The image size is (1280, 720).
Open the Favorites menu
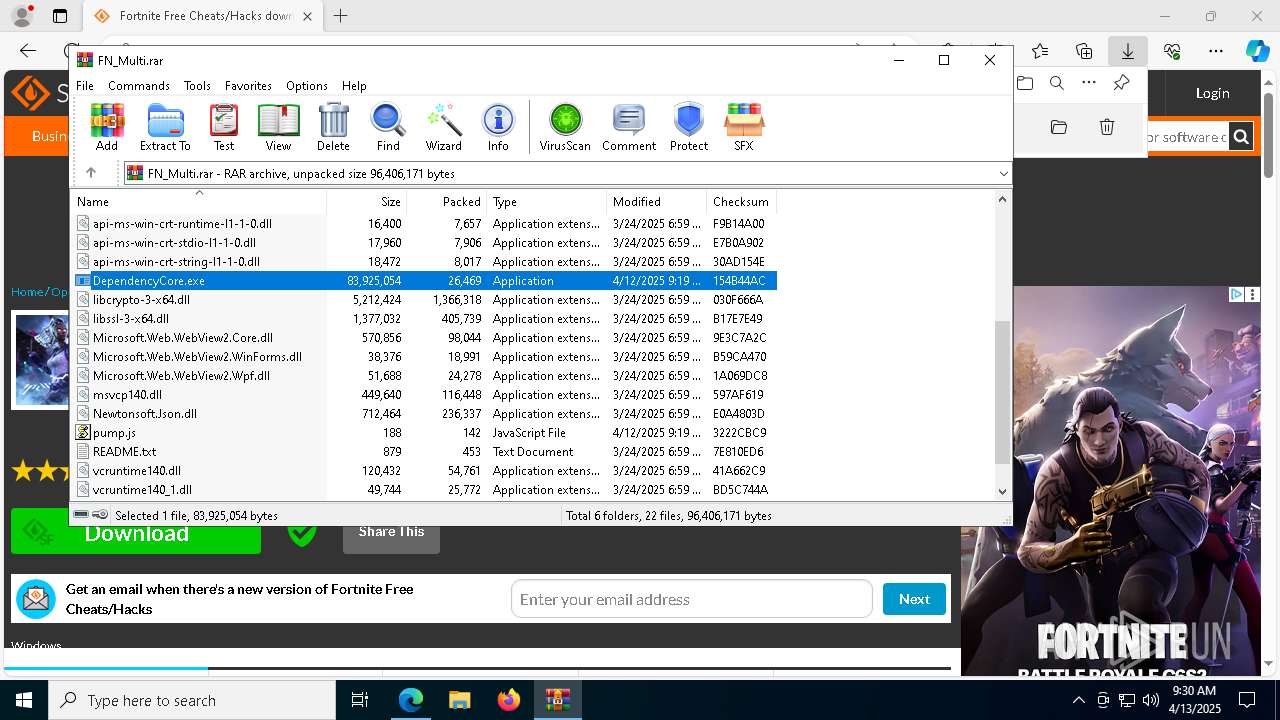coord(248,85)
